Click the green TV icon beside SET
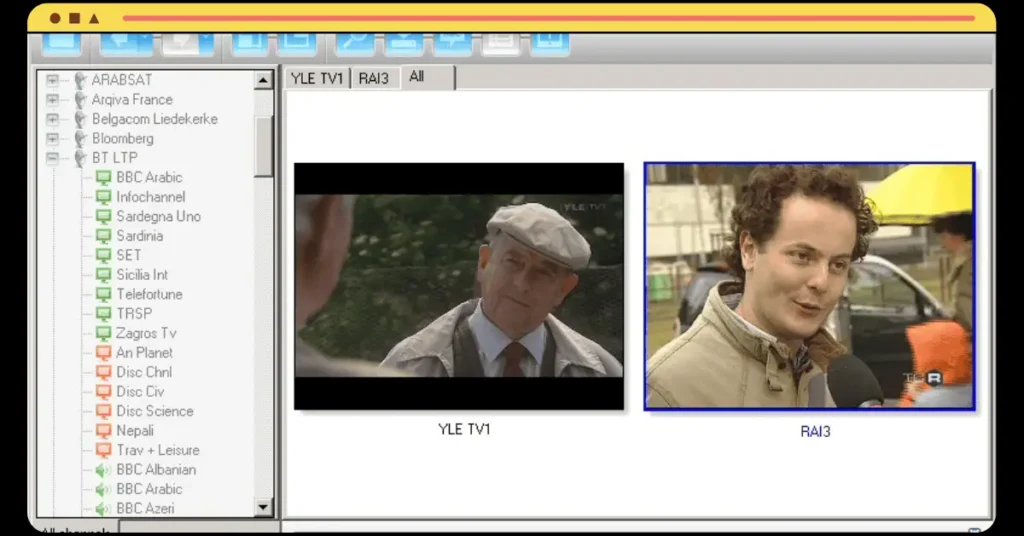Viewport: 1024px width, 536px height. click(103, 255)
